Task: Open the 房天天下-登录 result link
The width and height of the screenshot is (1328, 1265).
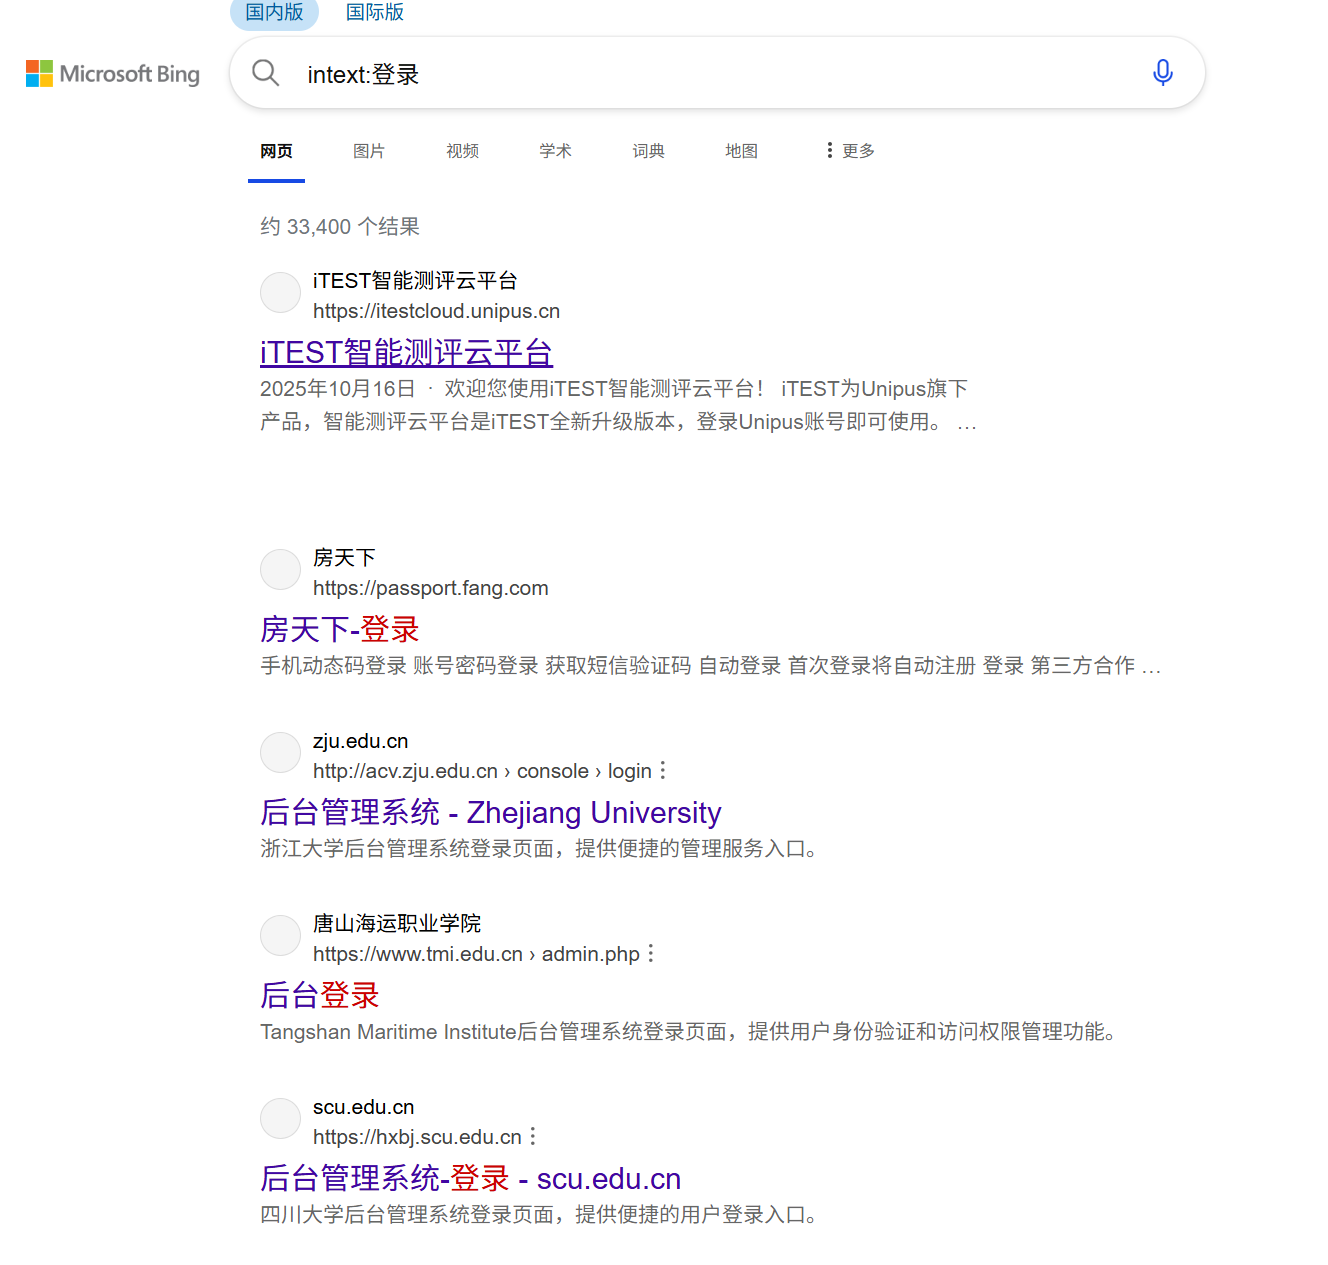Action: click(x=338, y=629)
